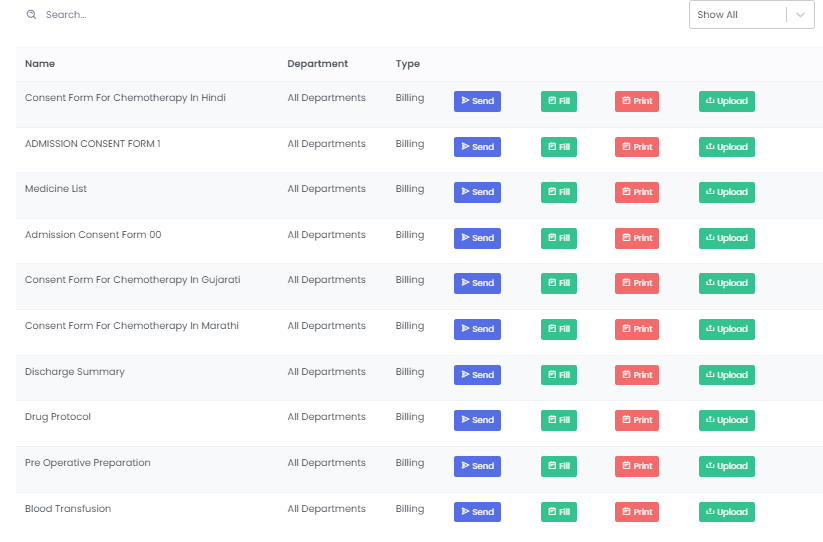Fill Chemotherapy In Gujarati consent form
Image resolution: width=823 pixels, height=542 pixels.
pyautogui.click(x=558, y=283)
